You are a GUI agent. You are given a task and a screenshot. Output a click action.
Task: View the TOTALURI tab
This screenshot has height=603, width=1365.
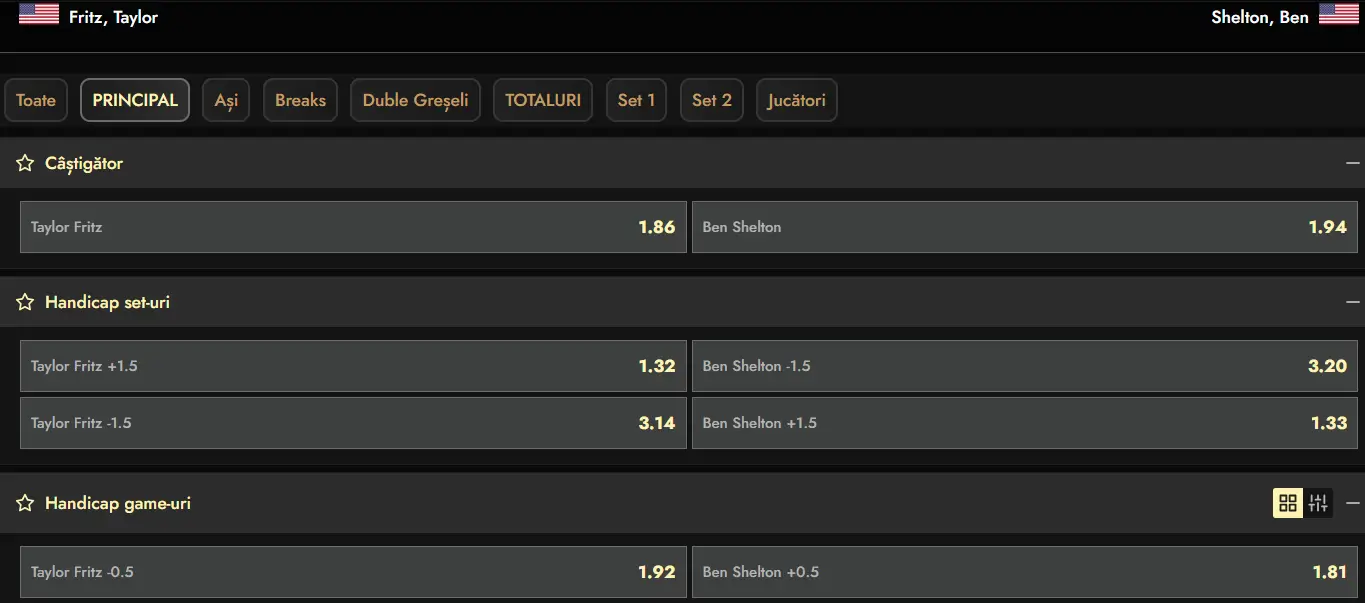[543, 100]
